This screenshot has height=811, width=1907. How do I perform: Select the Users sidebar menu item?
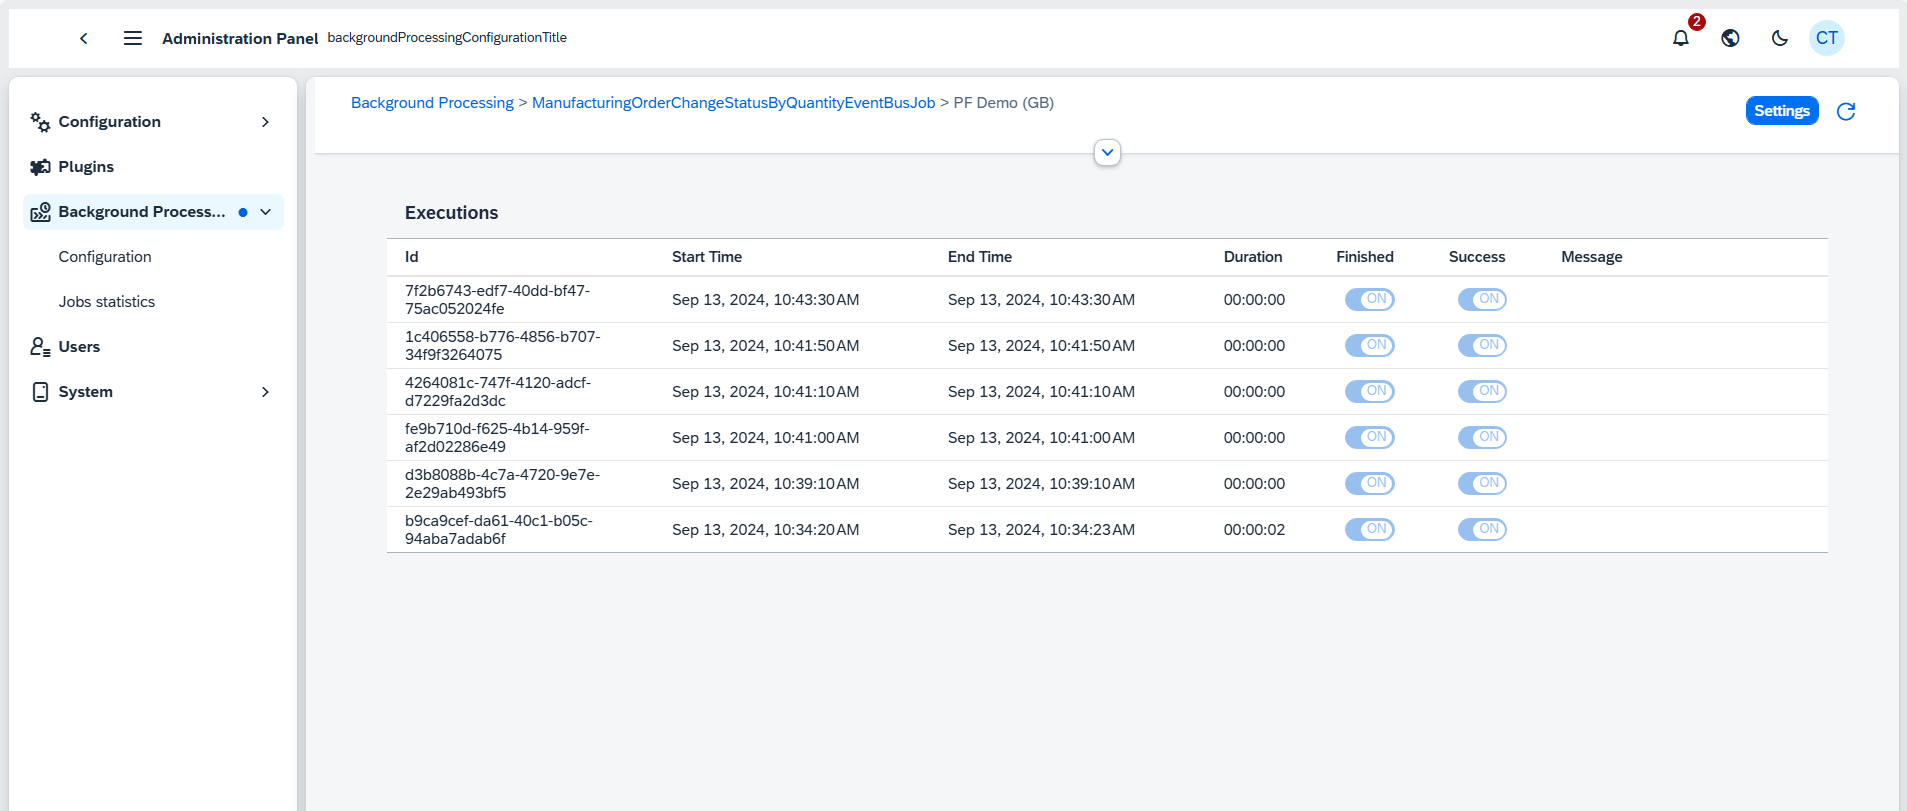click(79, 347)
